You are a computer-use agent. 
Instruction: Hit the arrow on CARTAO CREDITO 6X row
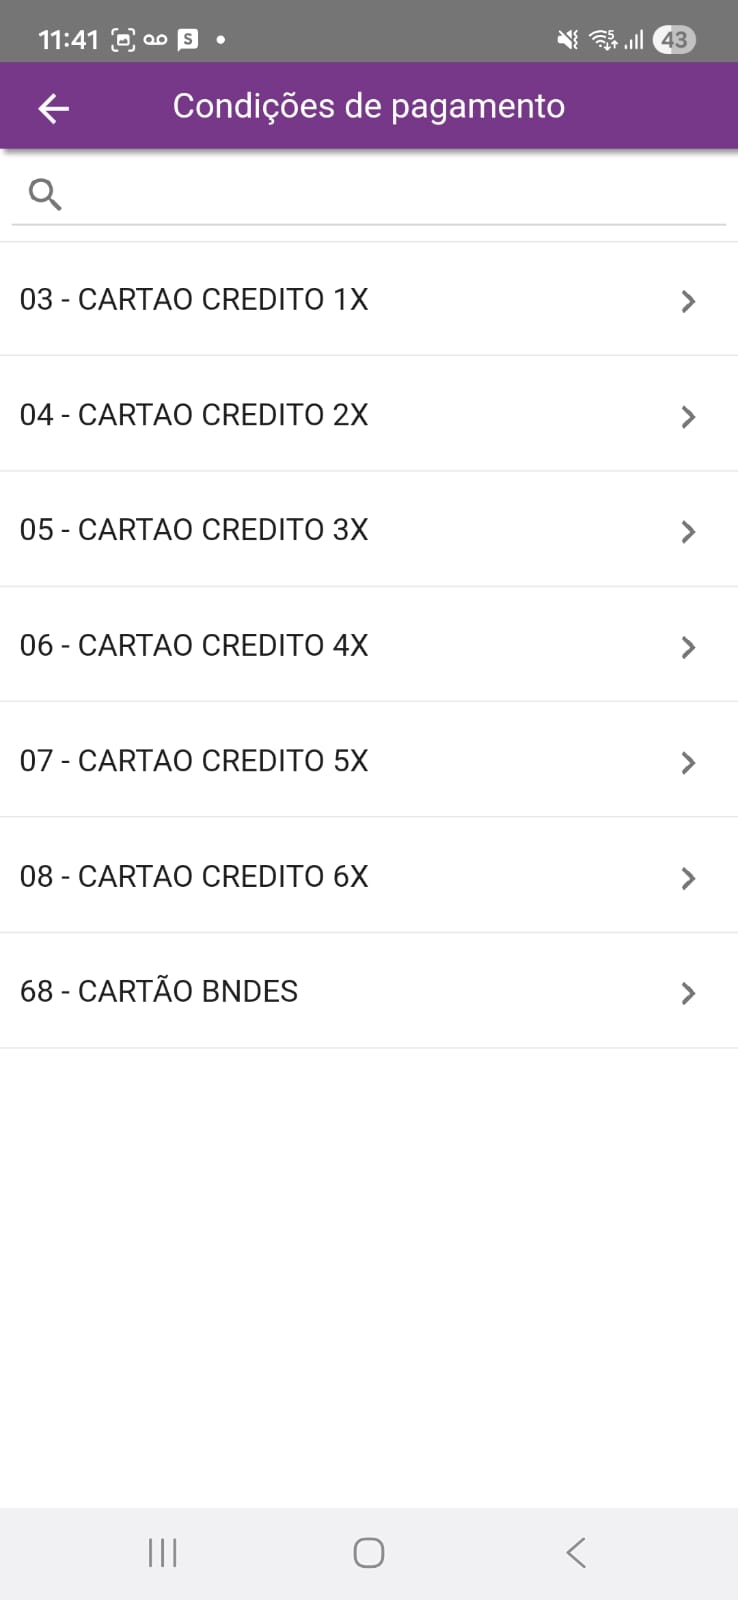tap(688, 878)
